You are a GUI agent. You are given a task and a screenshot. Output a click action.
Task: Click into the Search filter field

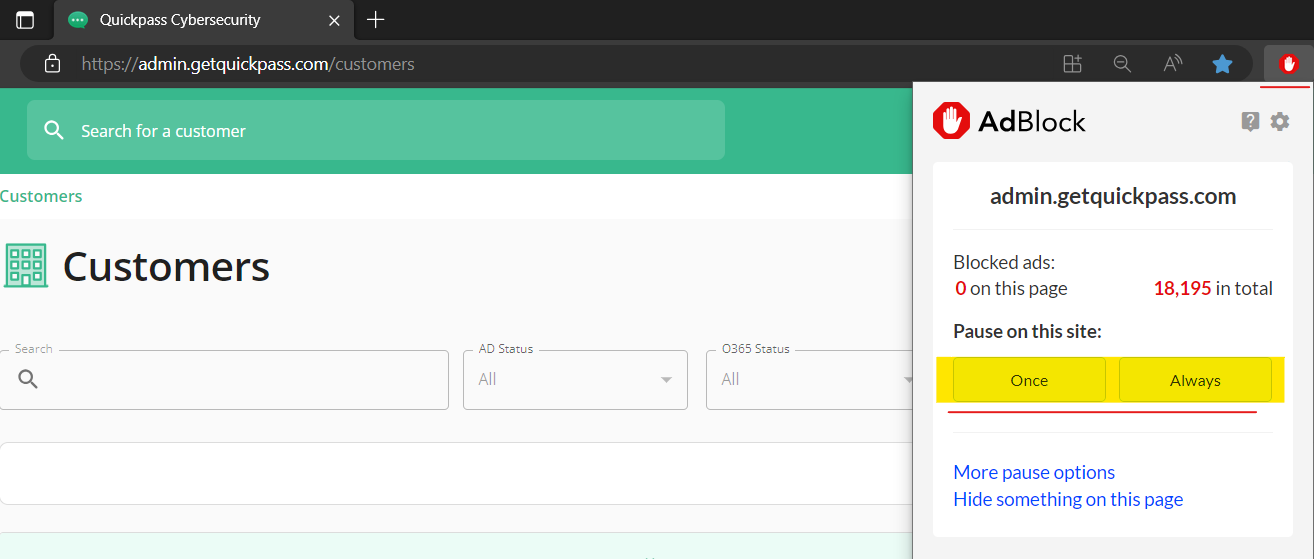click(x=224, y=379)
